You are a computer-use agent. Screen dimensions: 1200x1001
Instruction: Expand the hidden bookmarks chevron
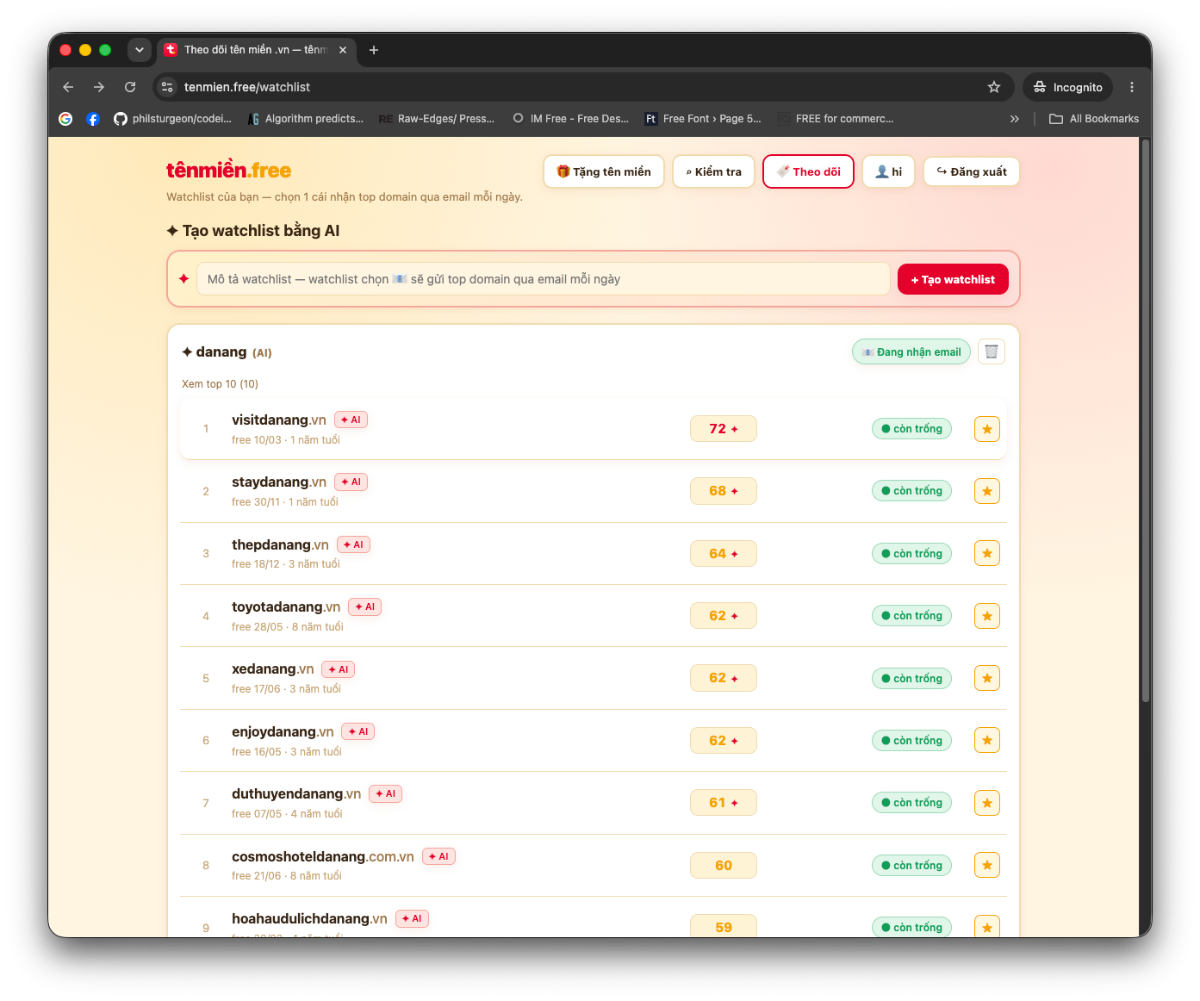click(1015, 118)
